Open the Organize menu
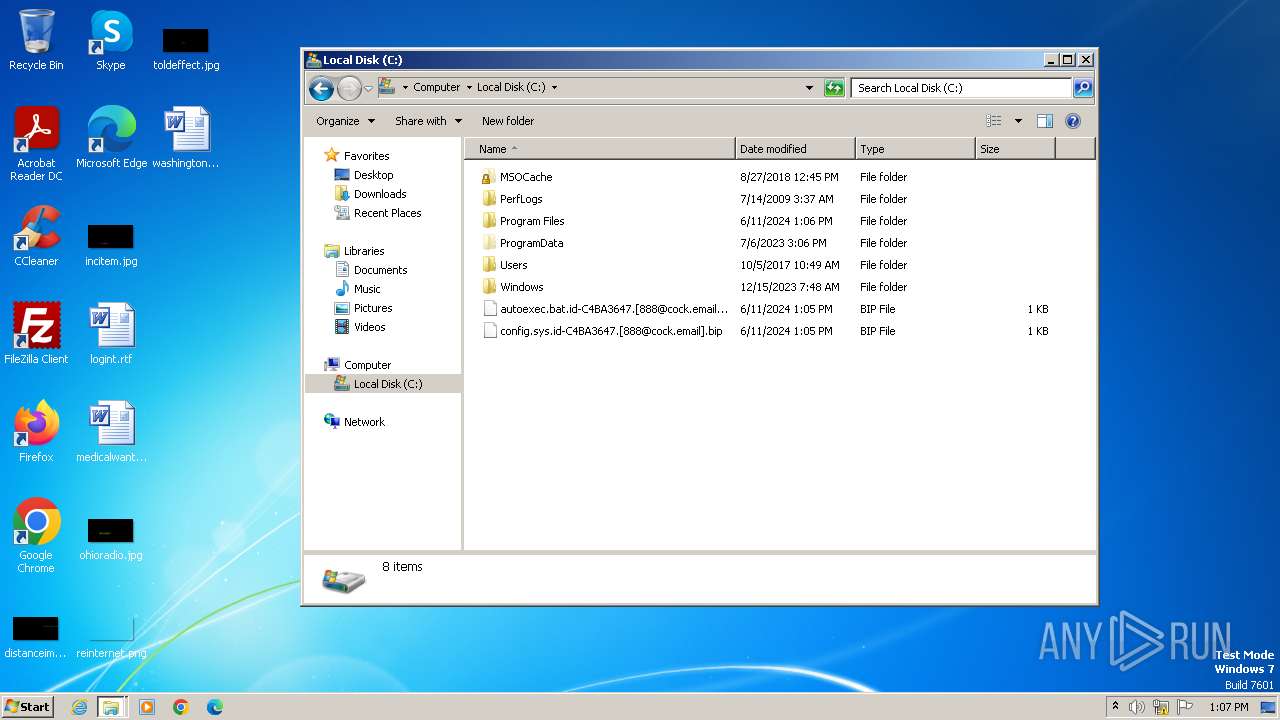1280x720 pixels. coord(345,121)
